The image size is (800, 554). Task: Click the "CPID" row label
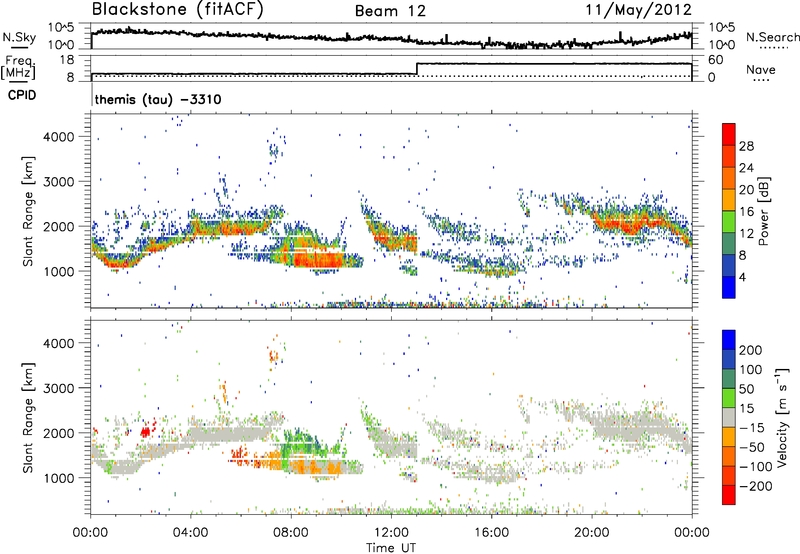point(22,95)
